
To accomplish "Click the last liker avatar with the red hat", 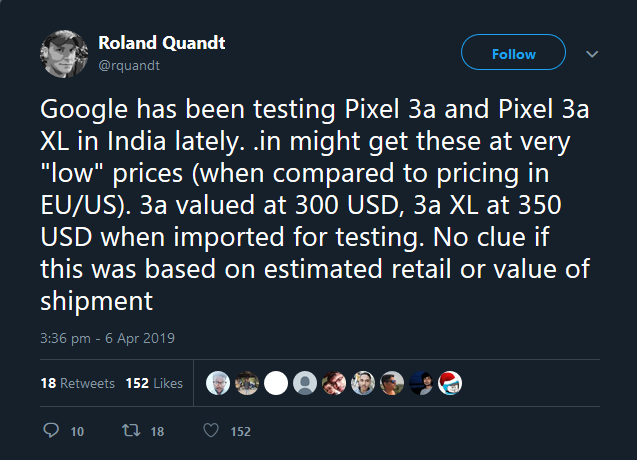I will pos(450,383).
